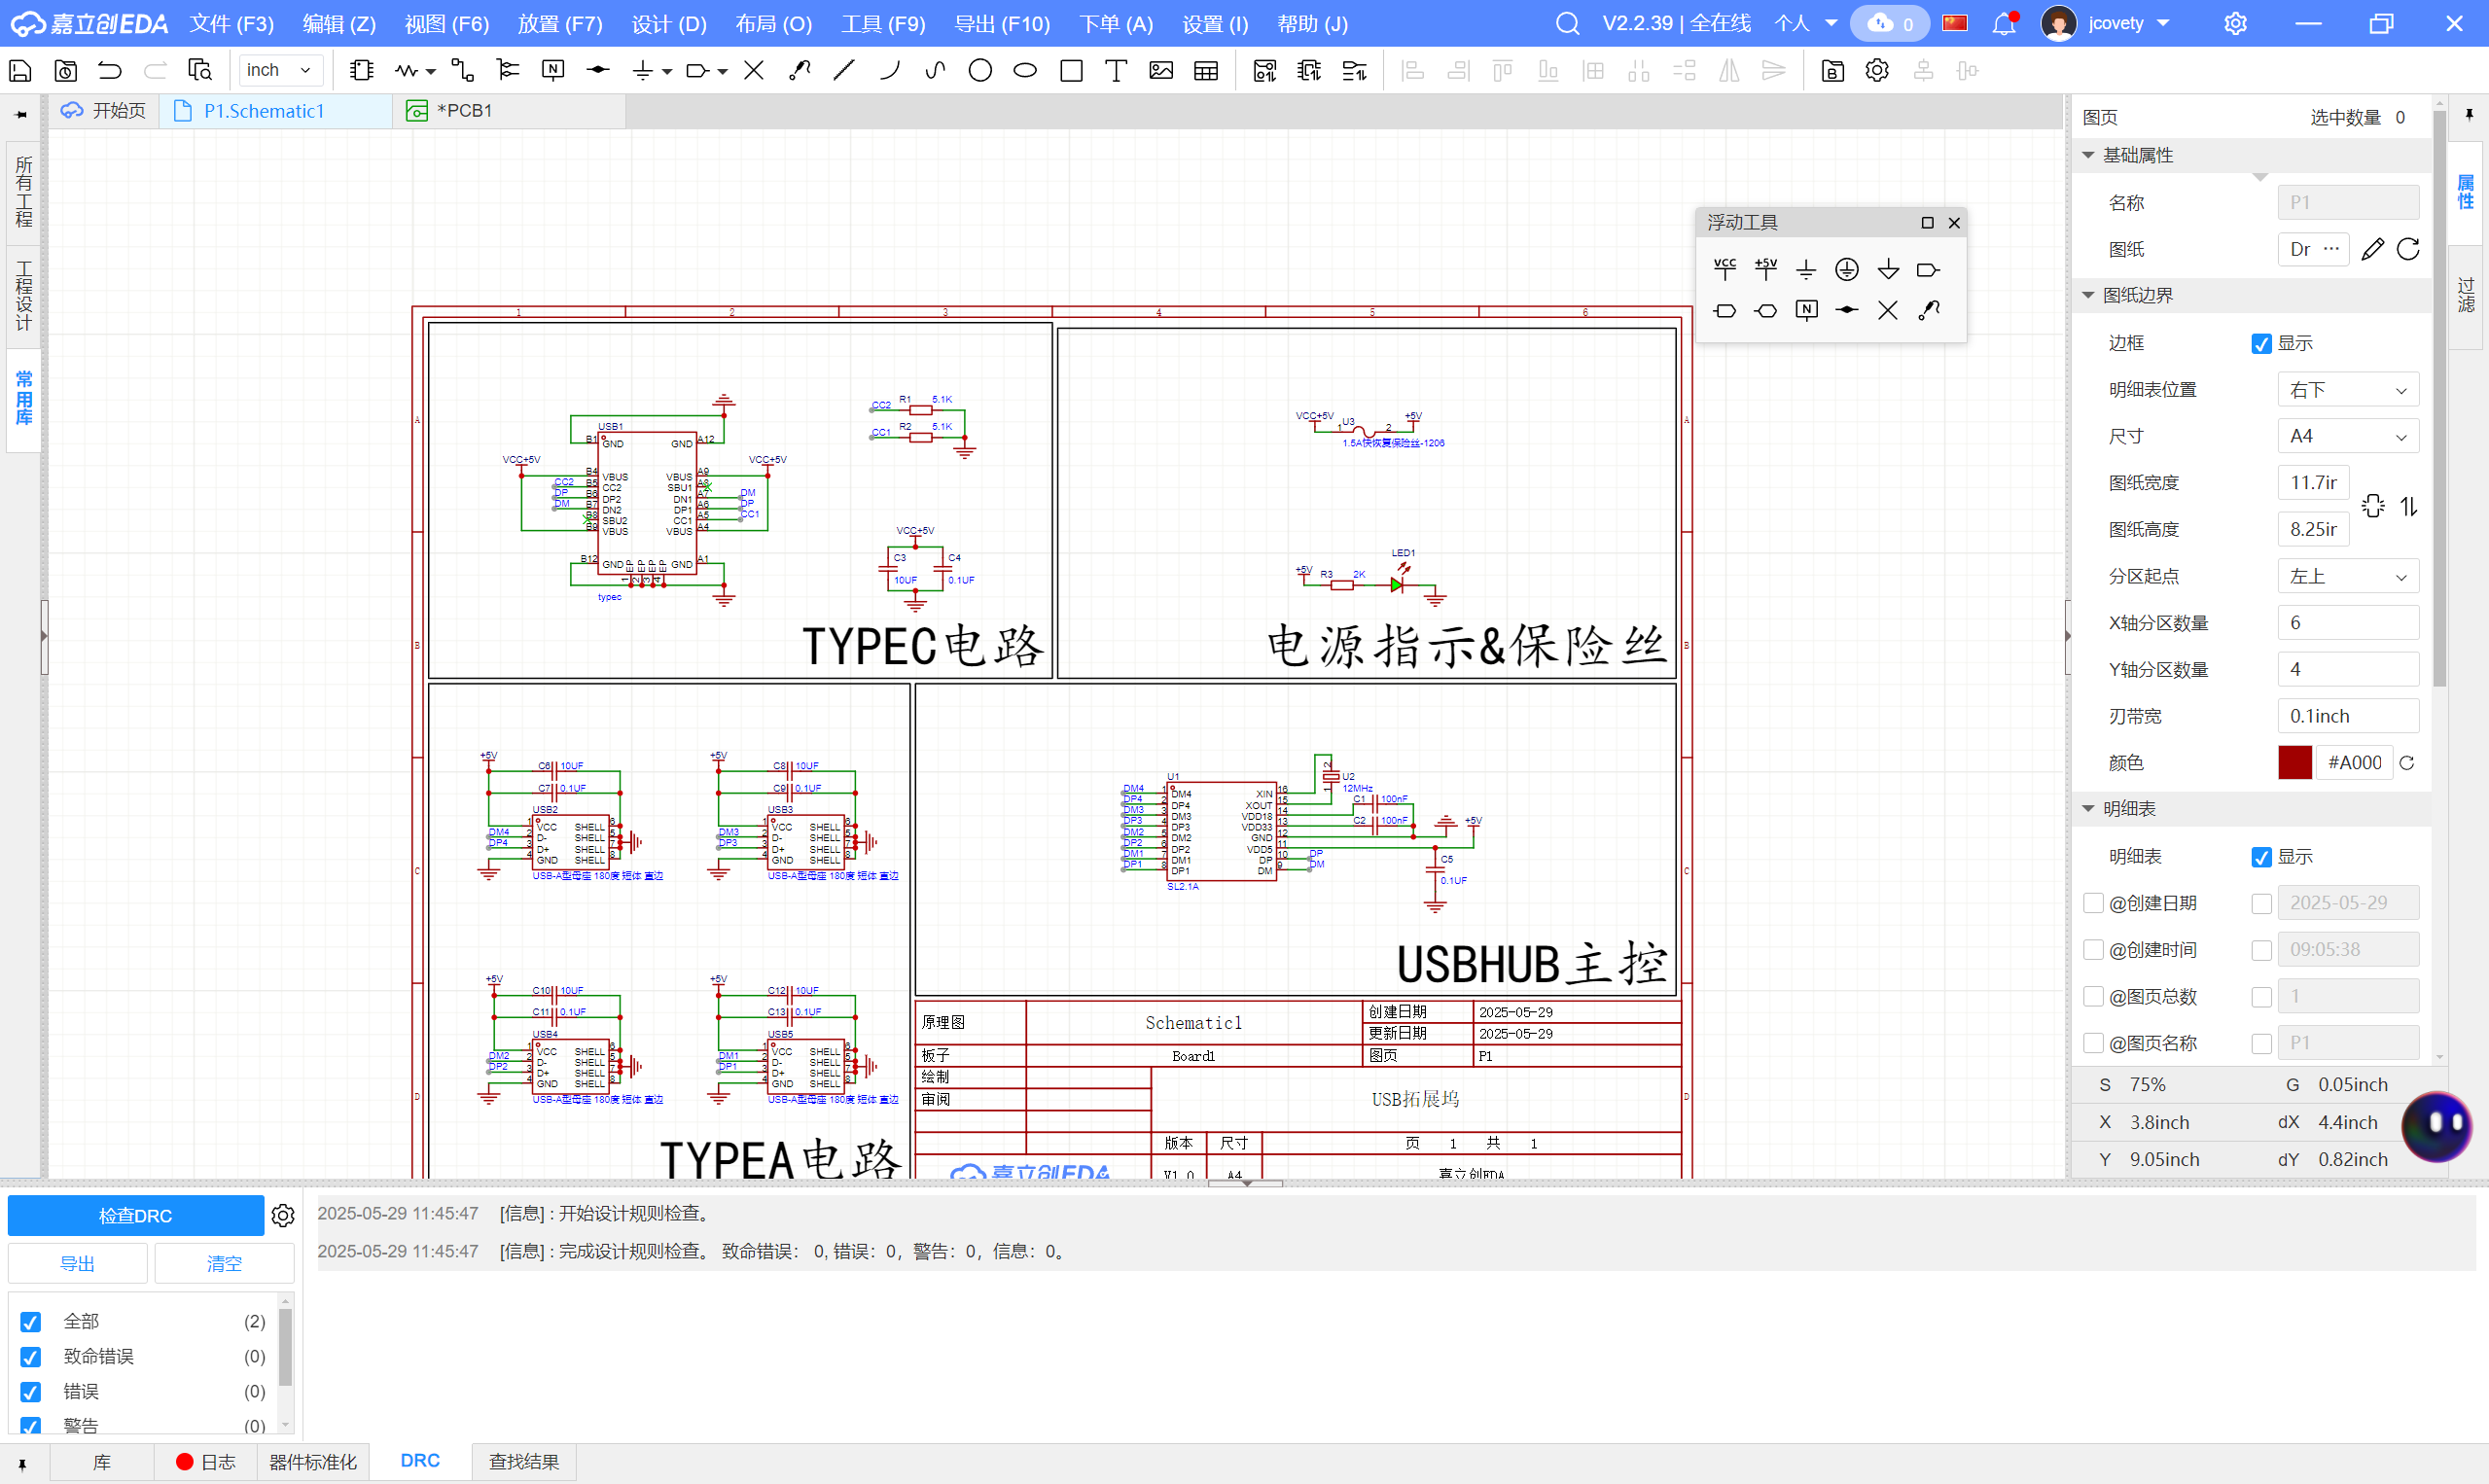The width and height of the screenshot is (2489, 1484).
Task: Open the 尺寸 A4 dropdown
Action: coord(2347,437)
